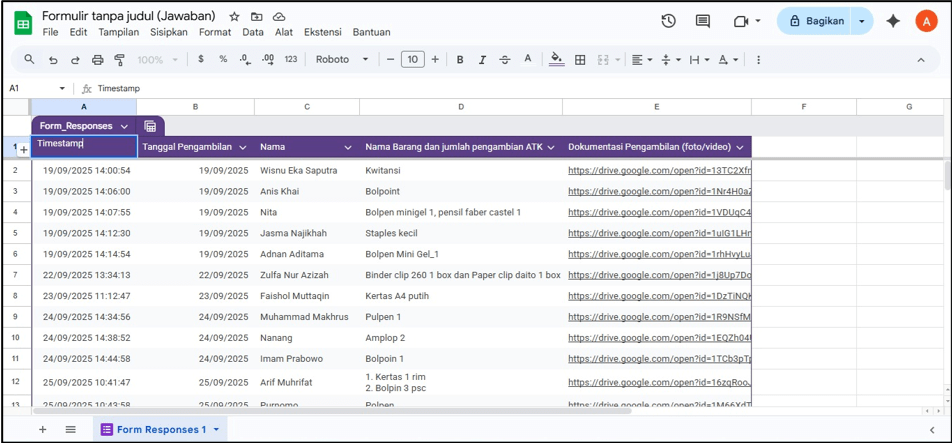
Task: Open version history clock icon
Action: [668, 21]
